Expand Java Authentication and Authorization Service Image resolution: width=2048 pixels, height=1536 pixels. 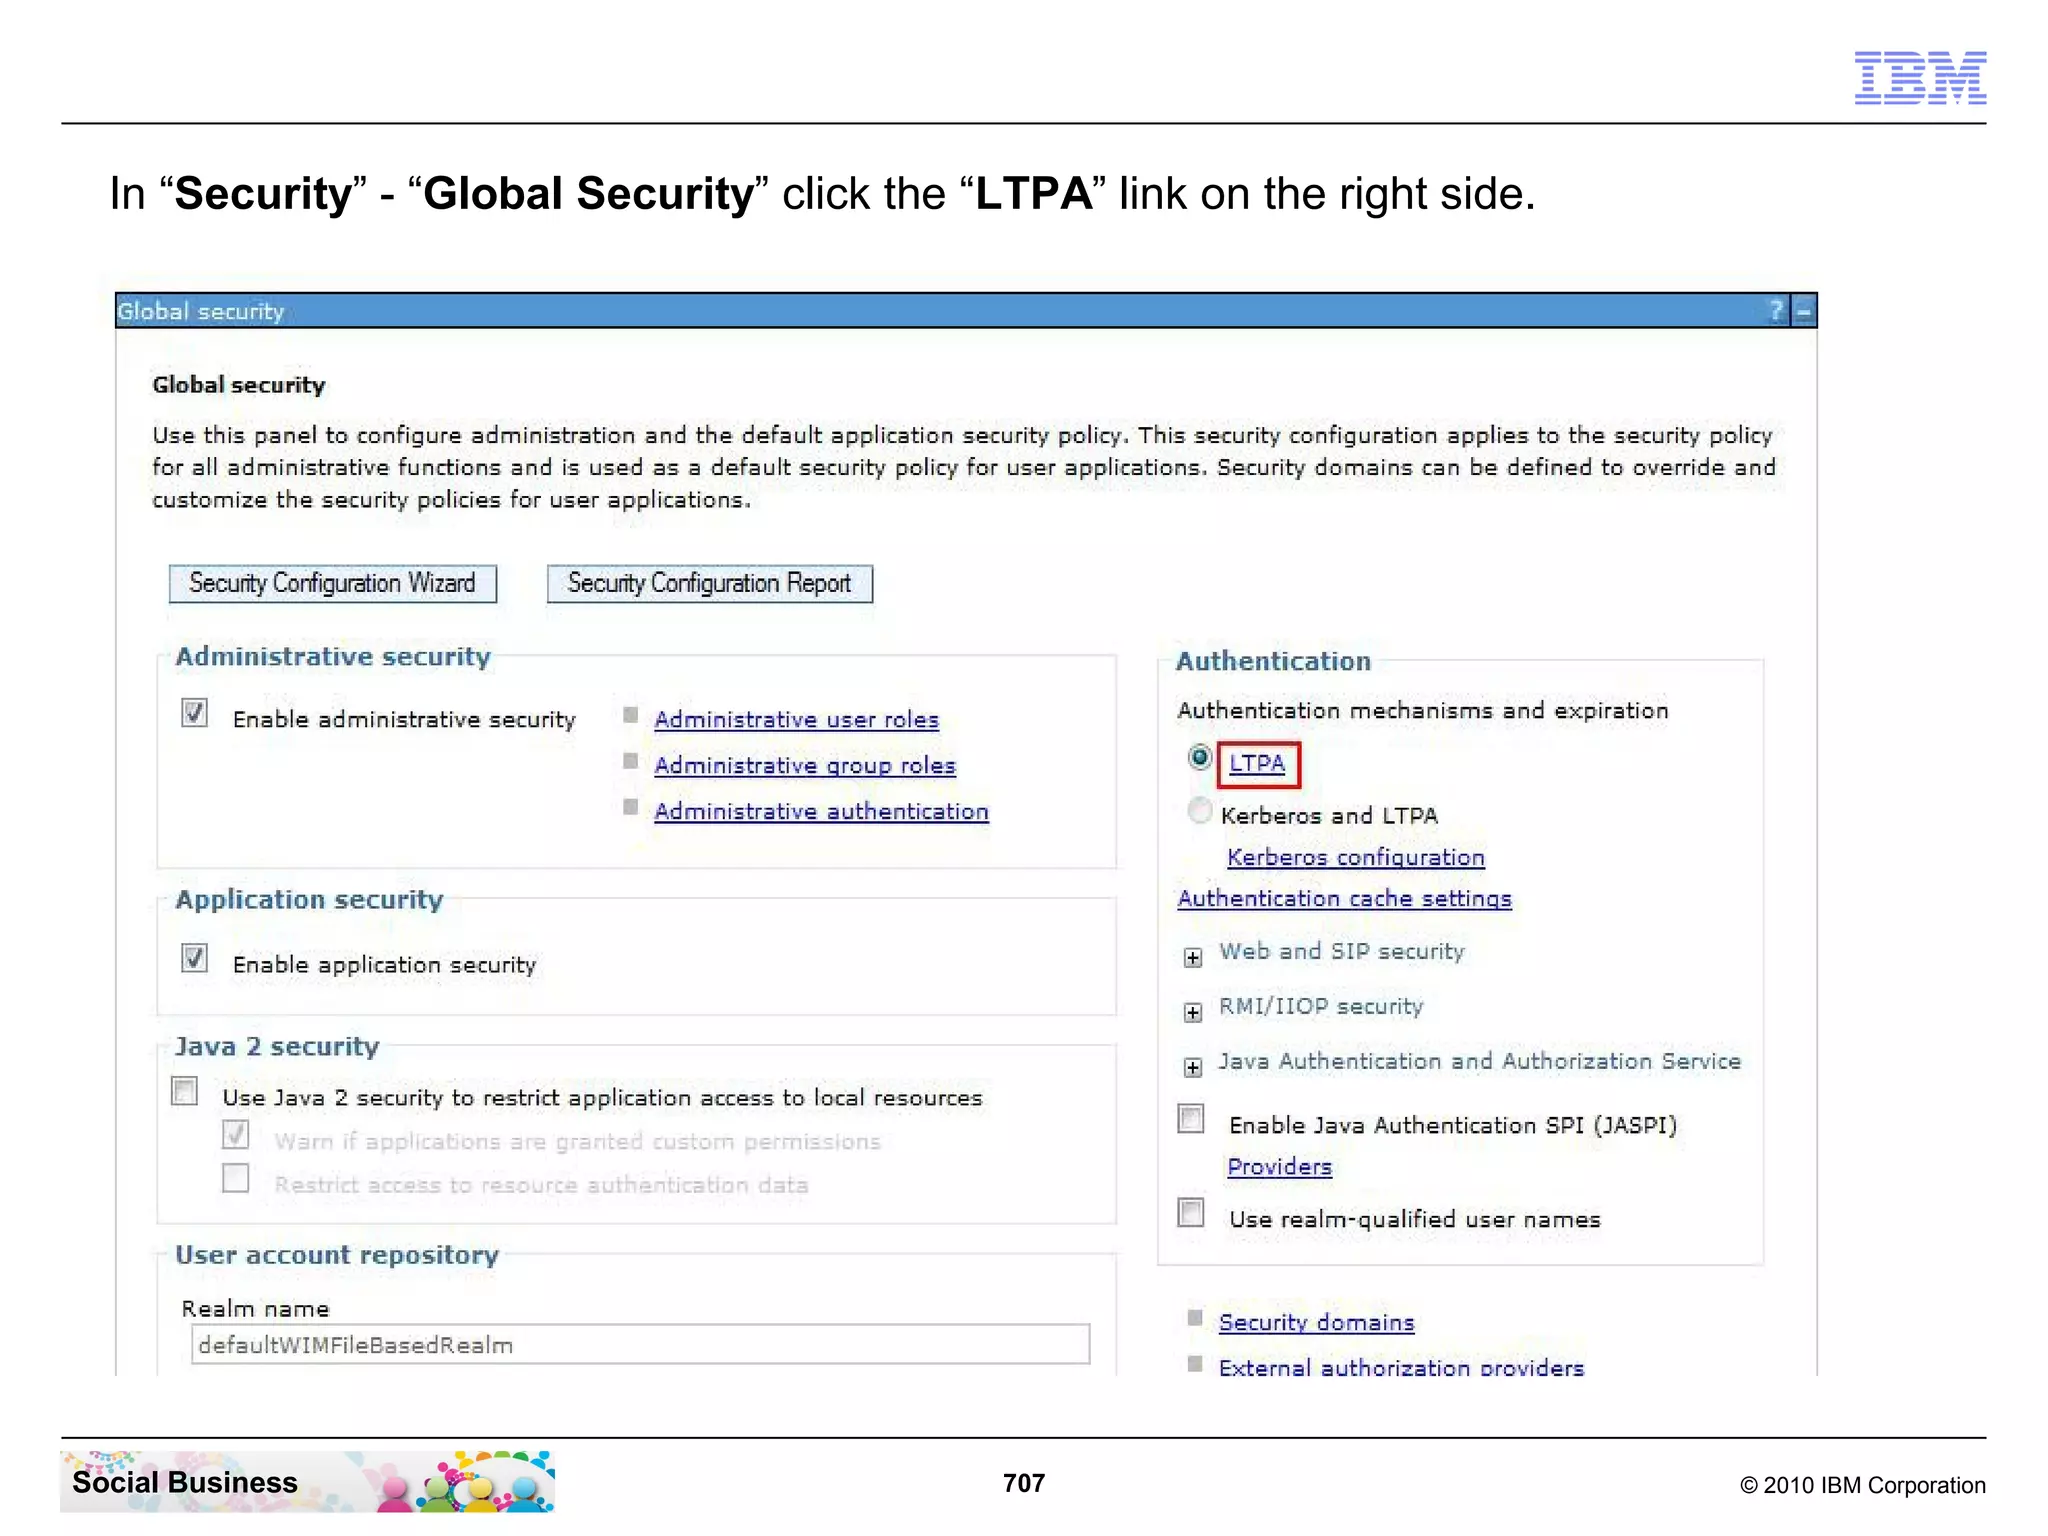tap(1193, 1068)
